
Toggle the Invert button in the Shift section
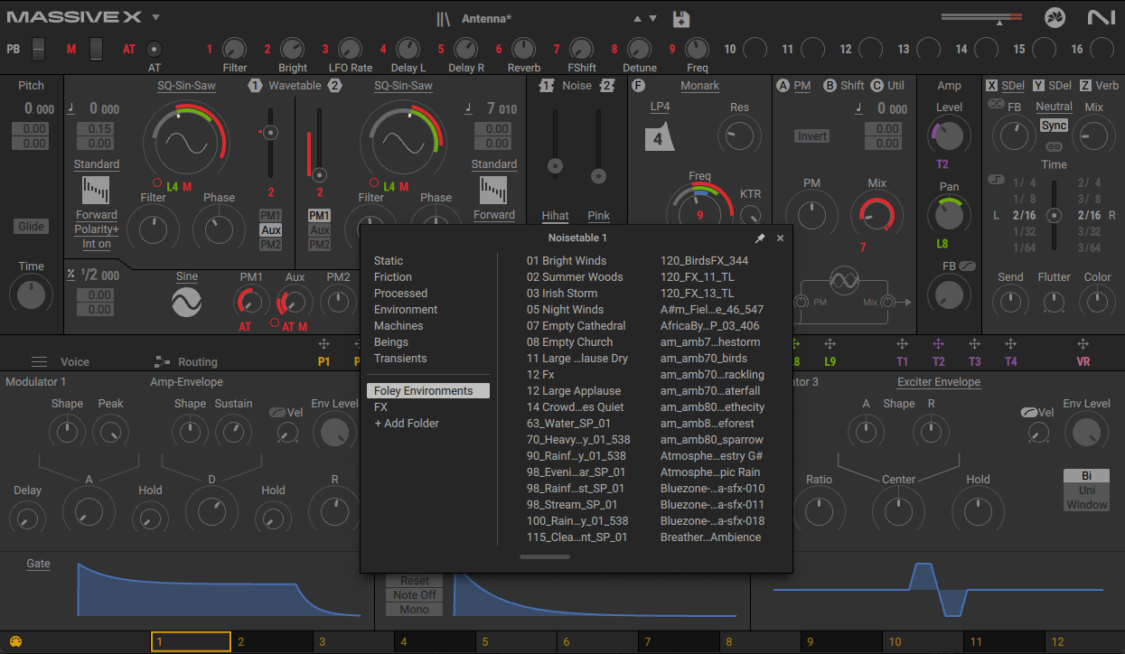tap(811, 136)
